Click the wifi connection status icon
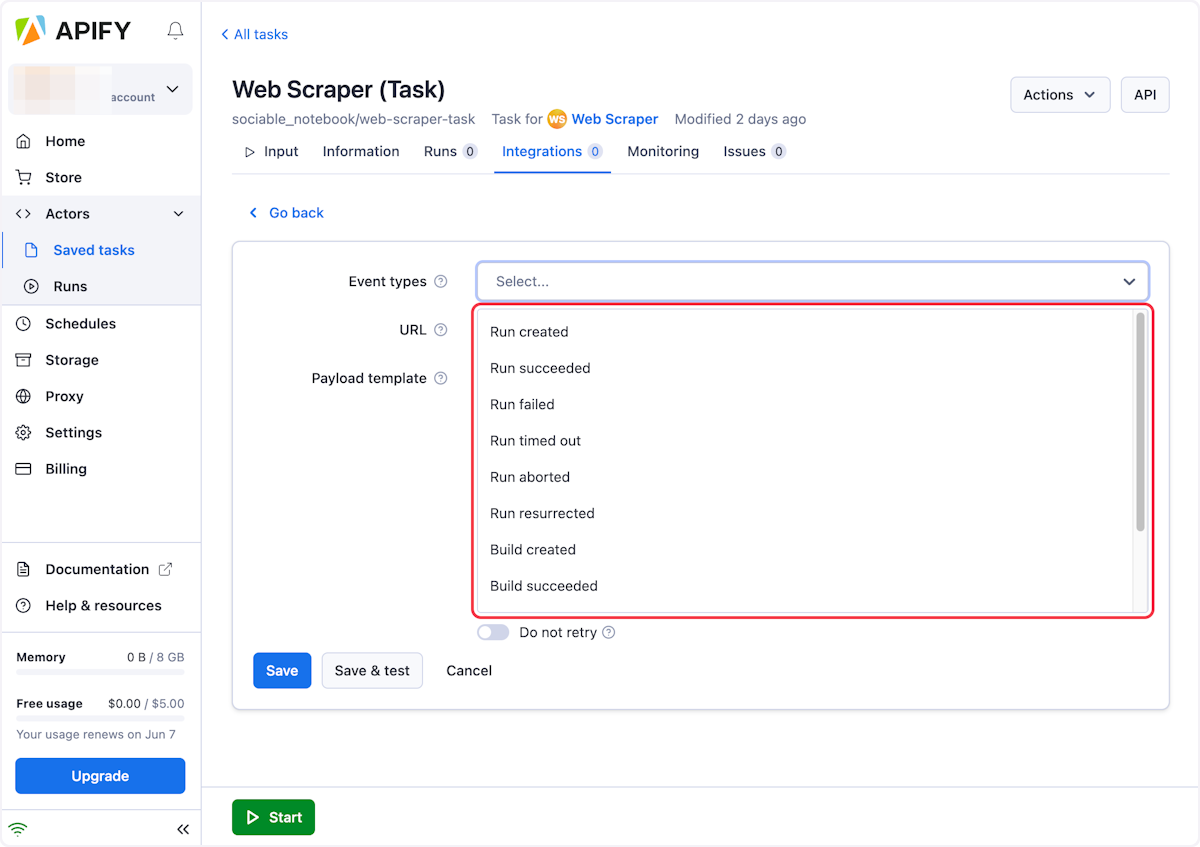 pyautogui.click(x=18, y=829)
